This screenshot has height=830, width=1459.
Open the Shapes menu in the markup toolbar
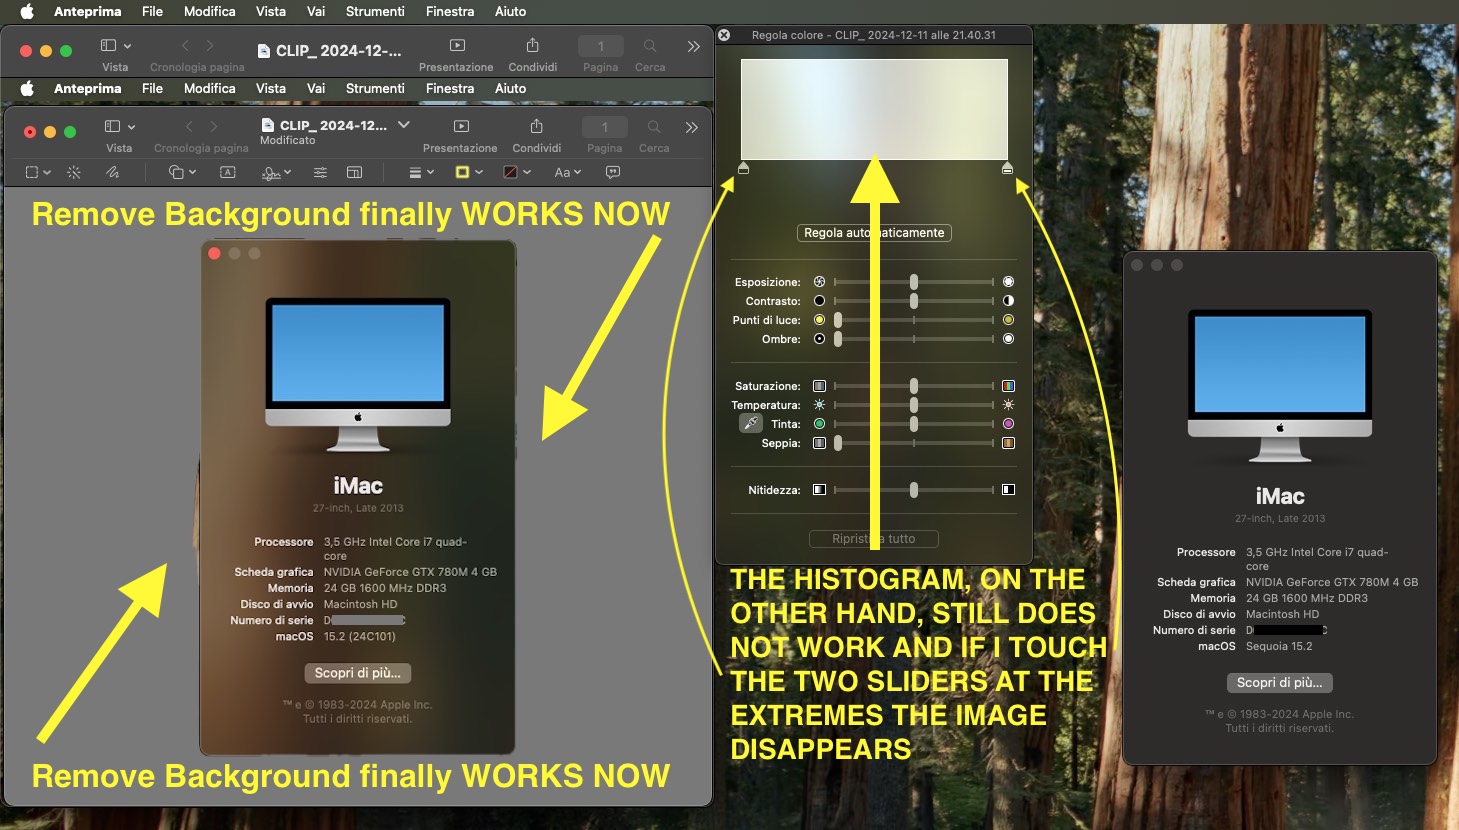tap(182, 172)
